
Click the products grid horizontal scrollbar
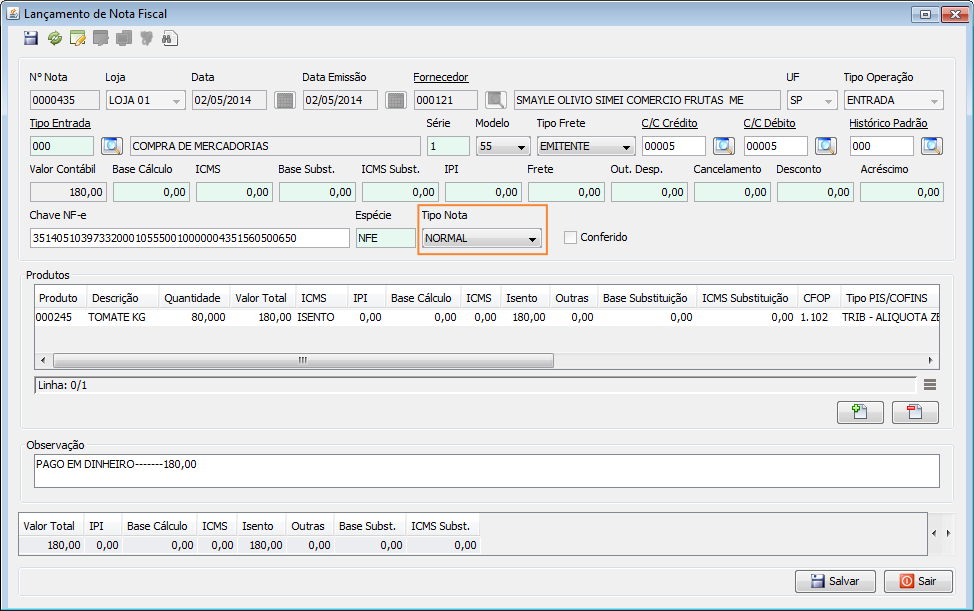(299, 360)
